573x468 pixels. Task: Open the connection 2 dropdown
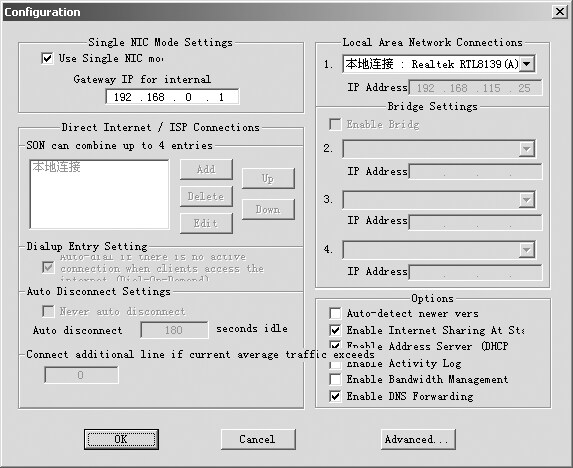click(x=527, y=149)
